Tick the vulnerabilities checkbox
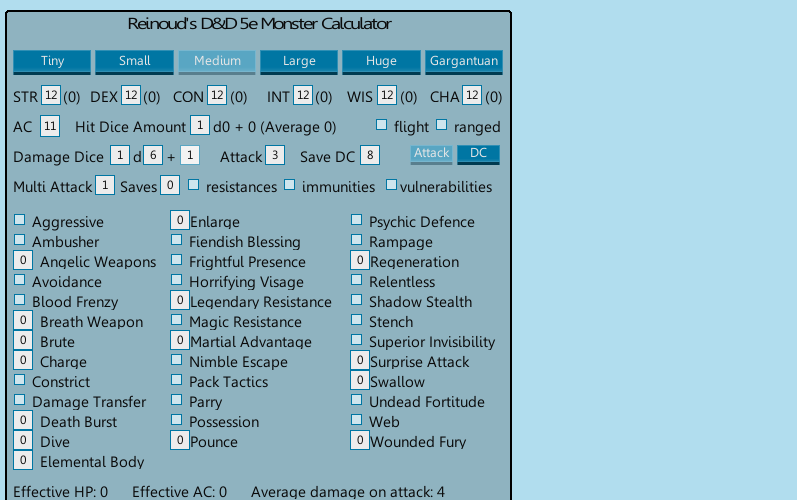This screenshot has height=500, width=797. [x=391, y=184]
